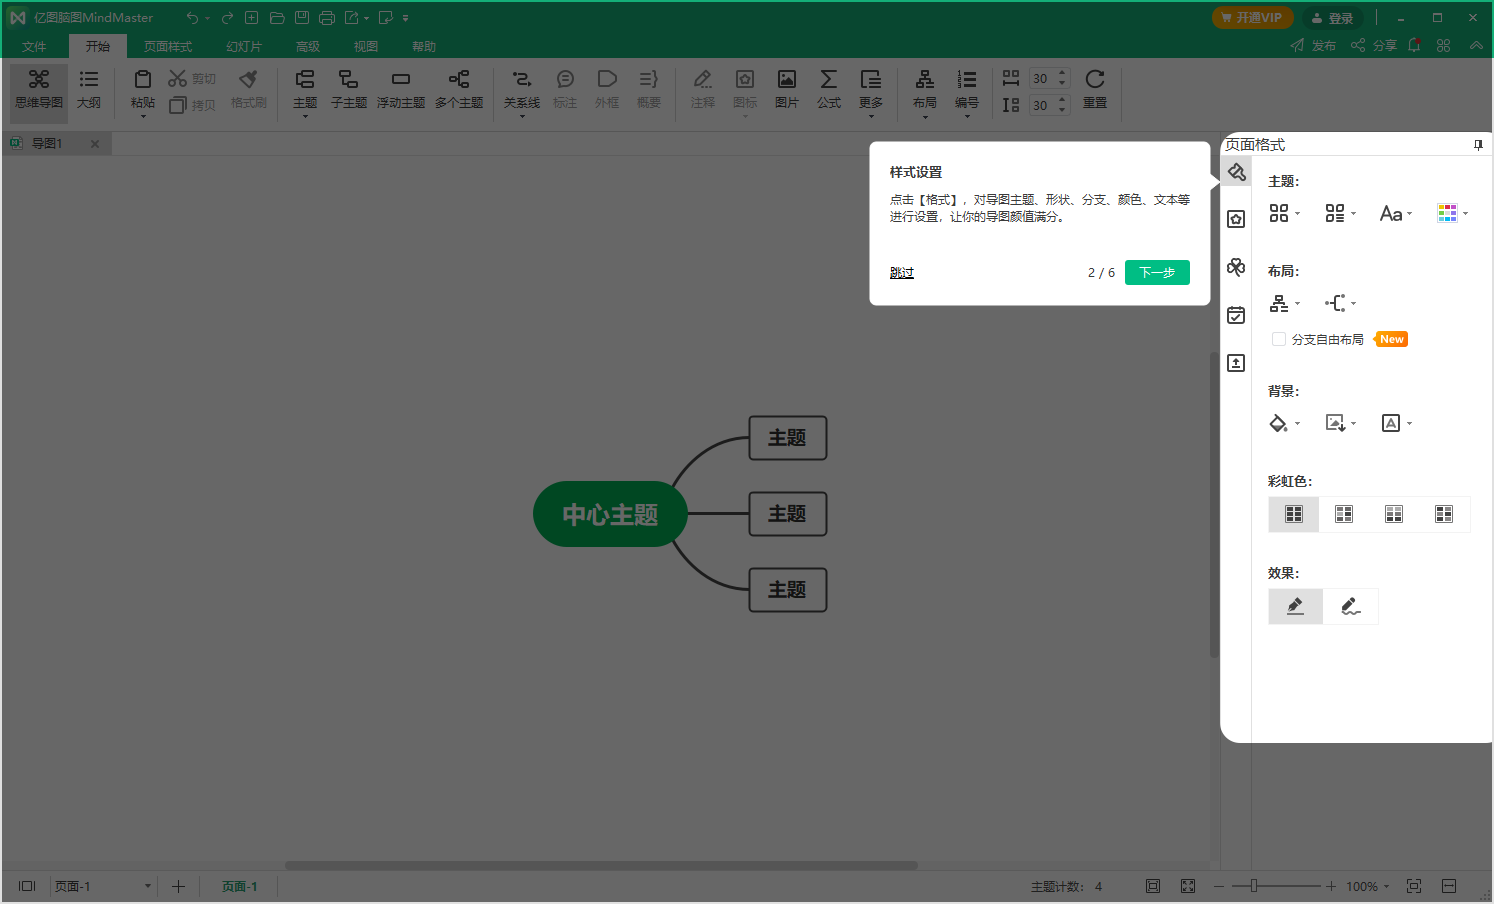Switch to the 页面样式 tab
The width and height of the screenshot is (1494, 904).
[x=168, y=46]
